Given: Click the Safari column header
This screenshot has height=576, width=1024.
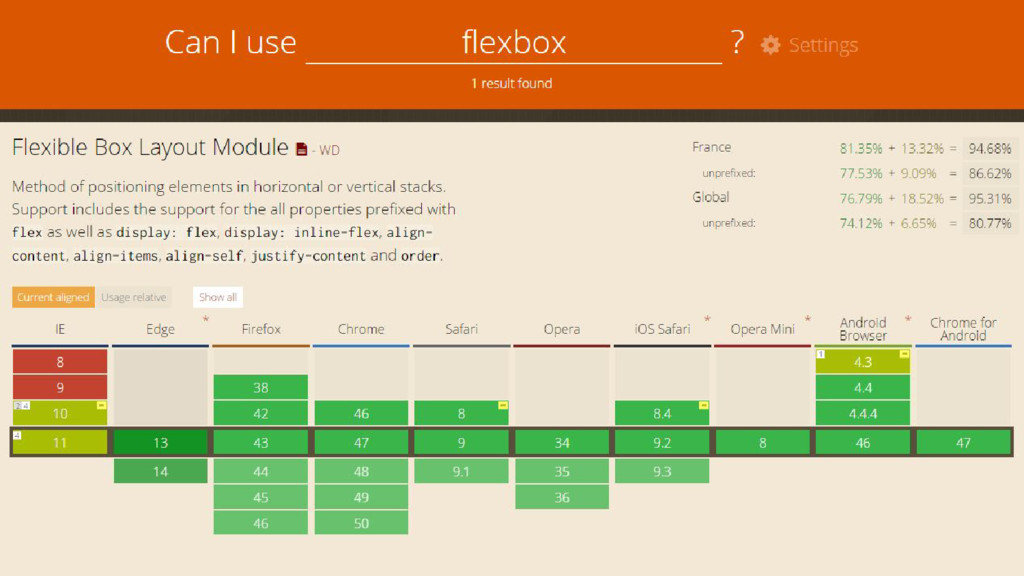Looking at the screenshot, I should coord(461,329).
